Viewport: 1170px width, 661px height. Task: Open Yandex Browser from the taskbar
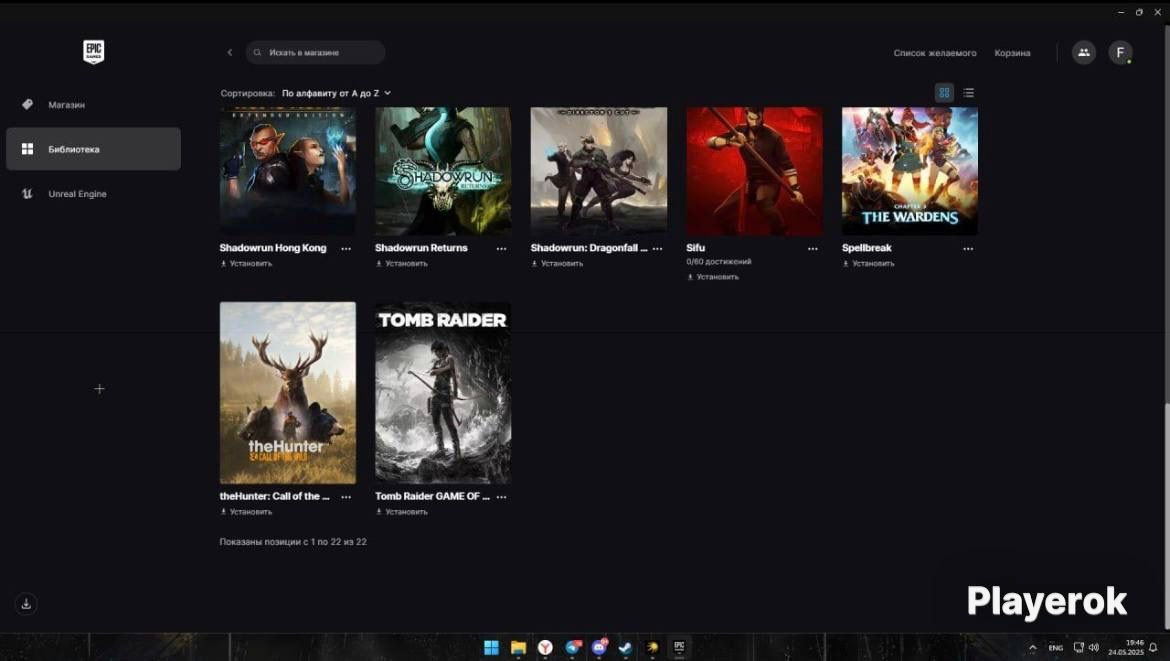545,647
